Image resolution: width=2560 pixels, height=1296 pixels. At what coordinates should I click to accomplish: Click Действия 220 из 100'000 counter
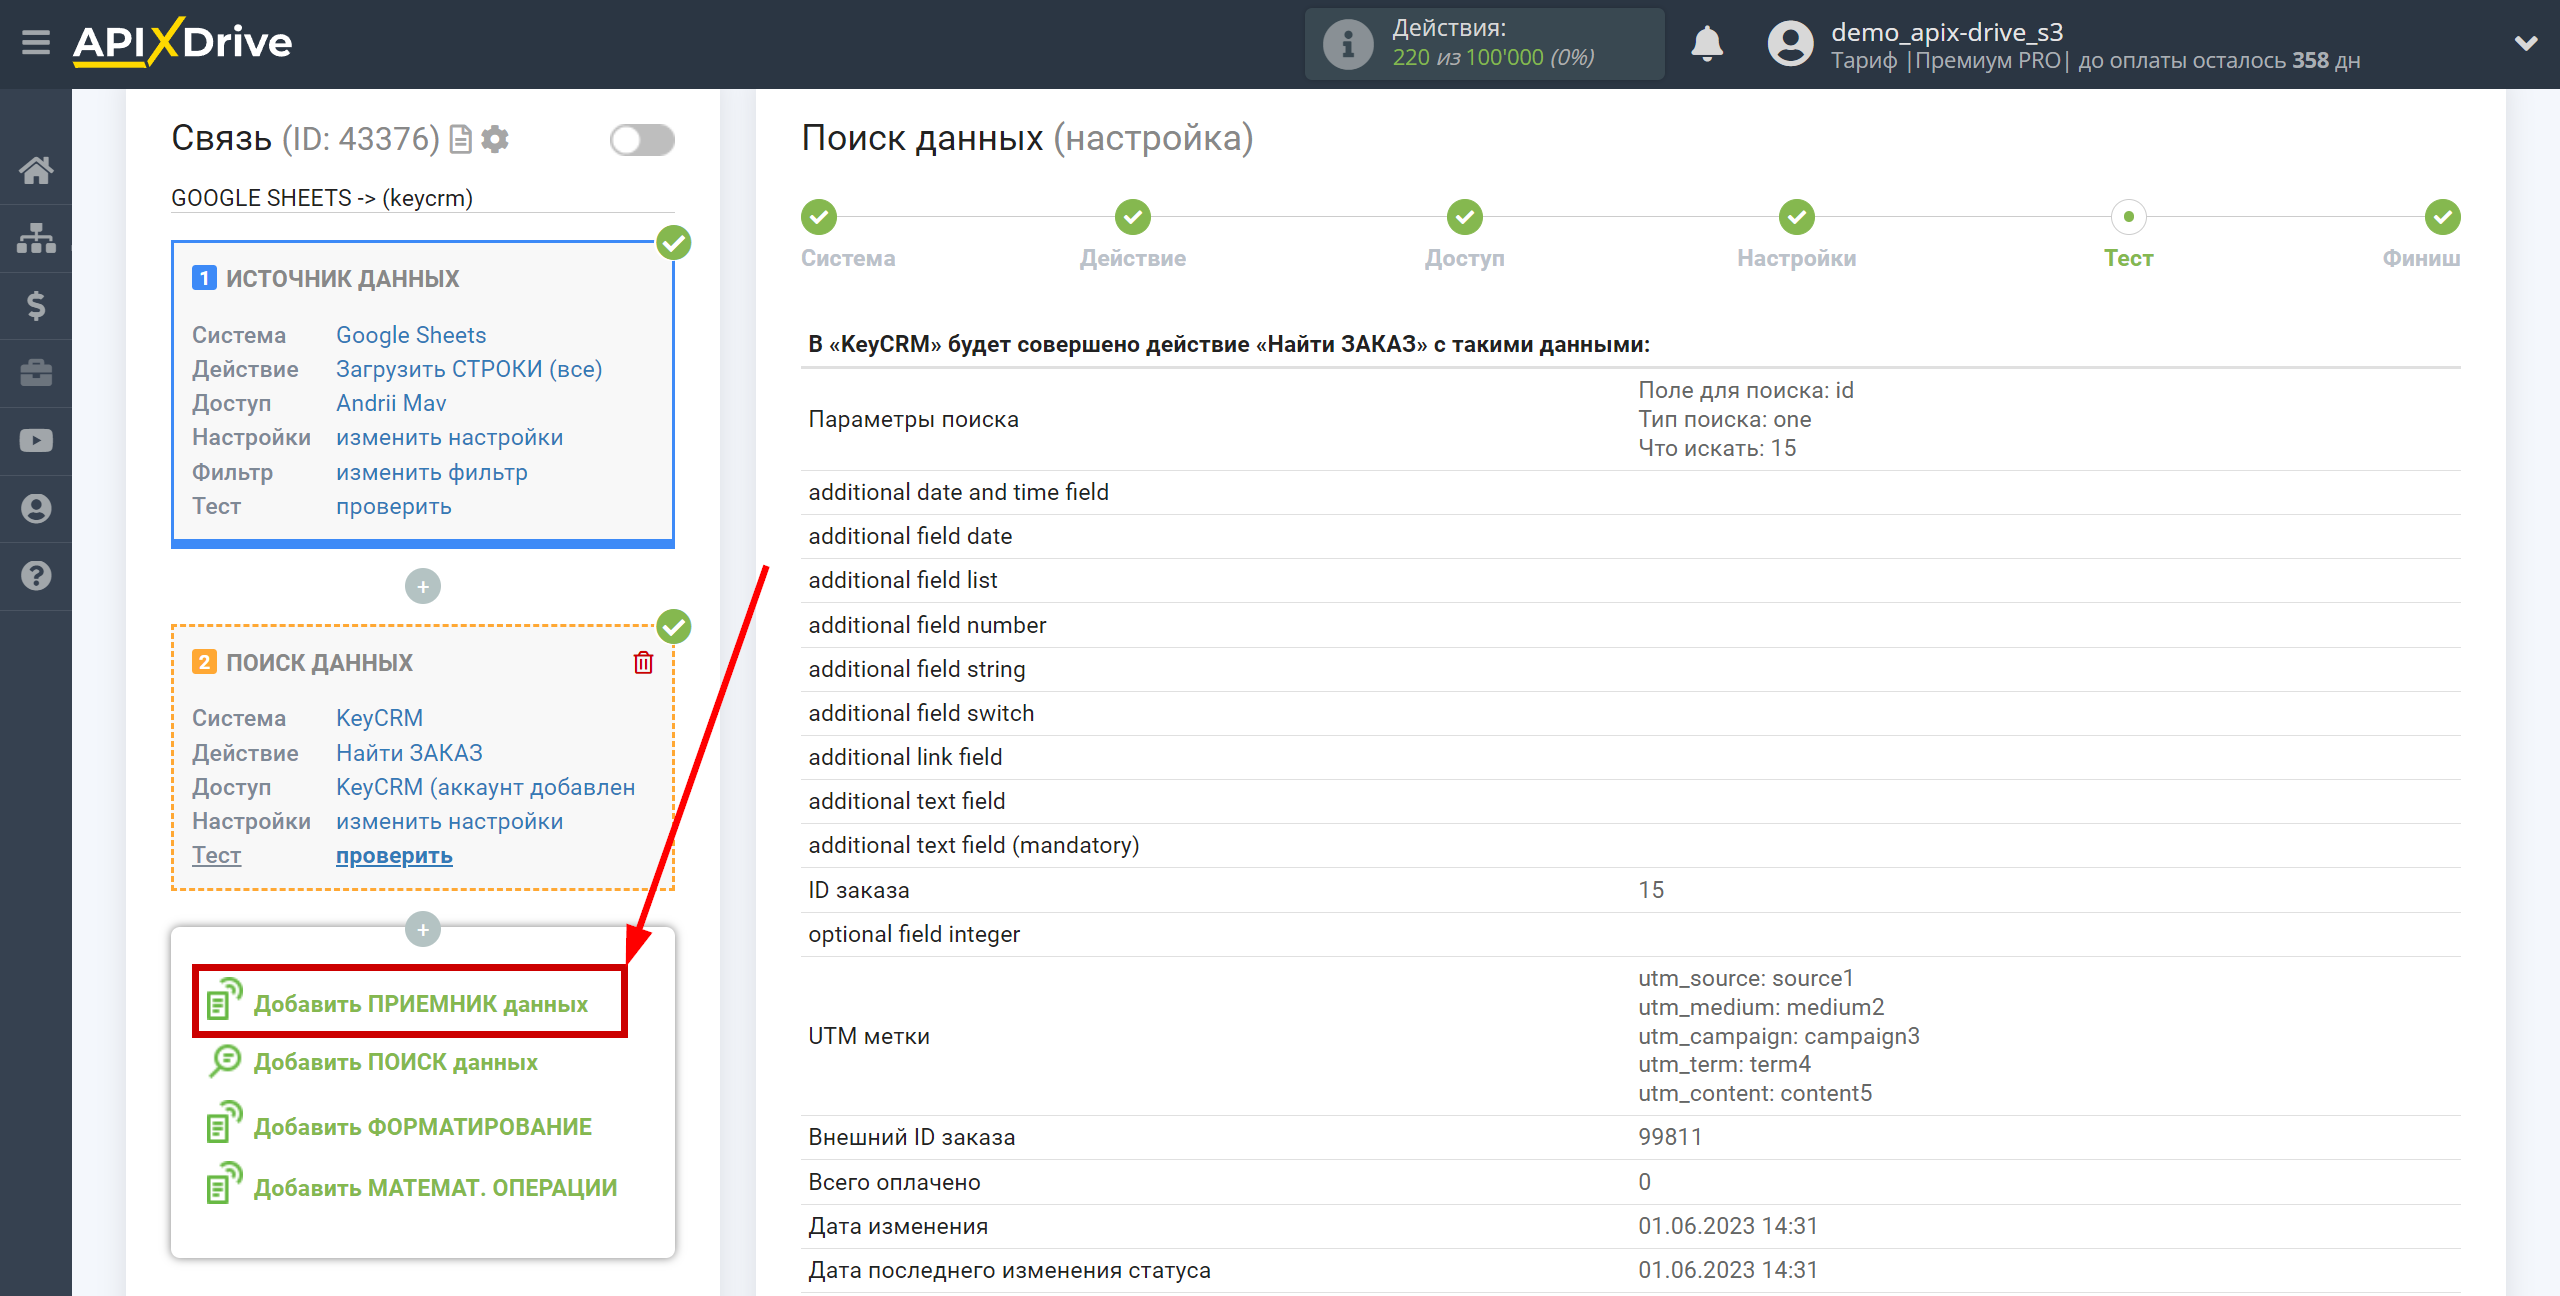1484,44
